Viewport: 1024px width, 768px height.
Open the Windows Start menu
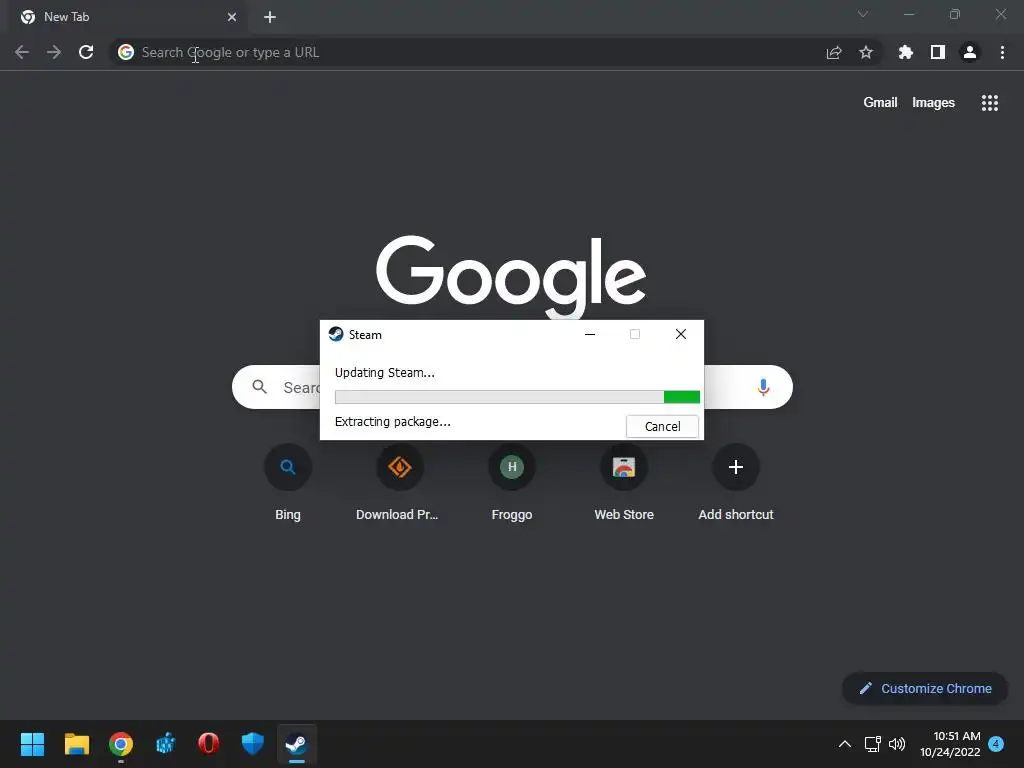[x=32, y=744]
